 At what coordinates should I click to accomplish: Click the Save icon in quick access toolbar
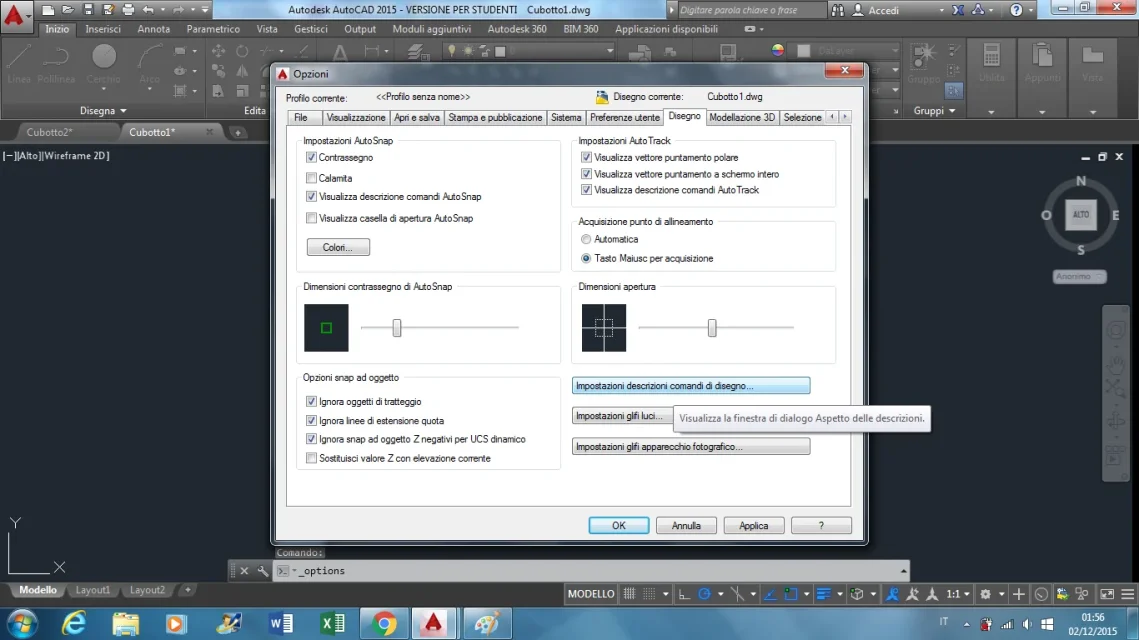[x=88, y=10]
